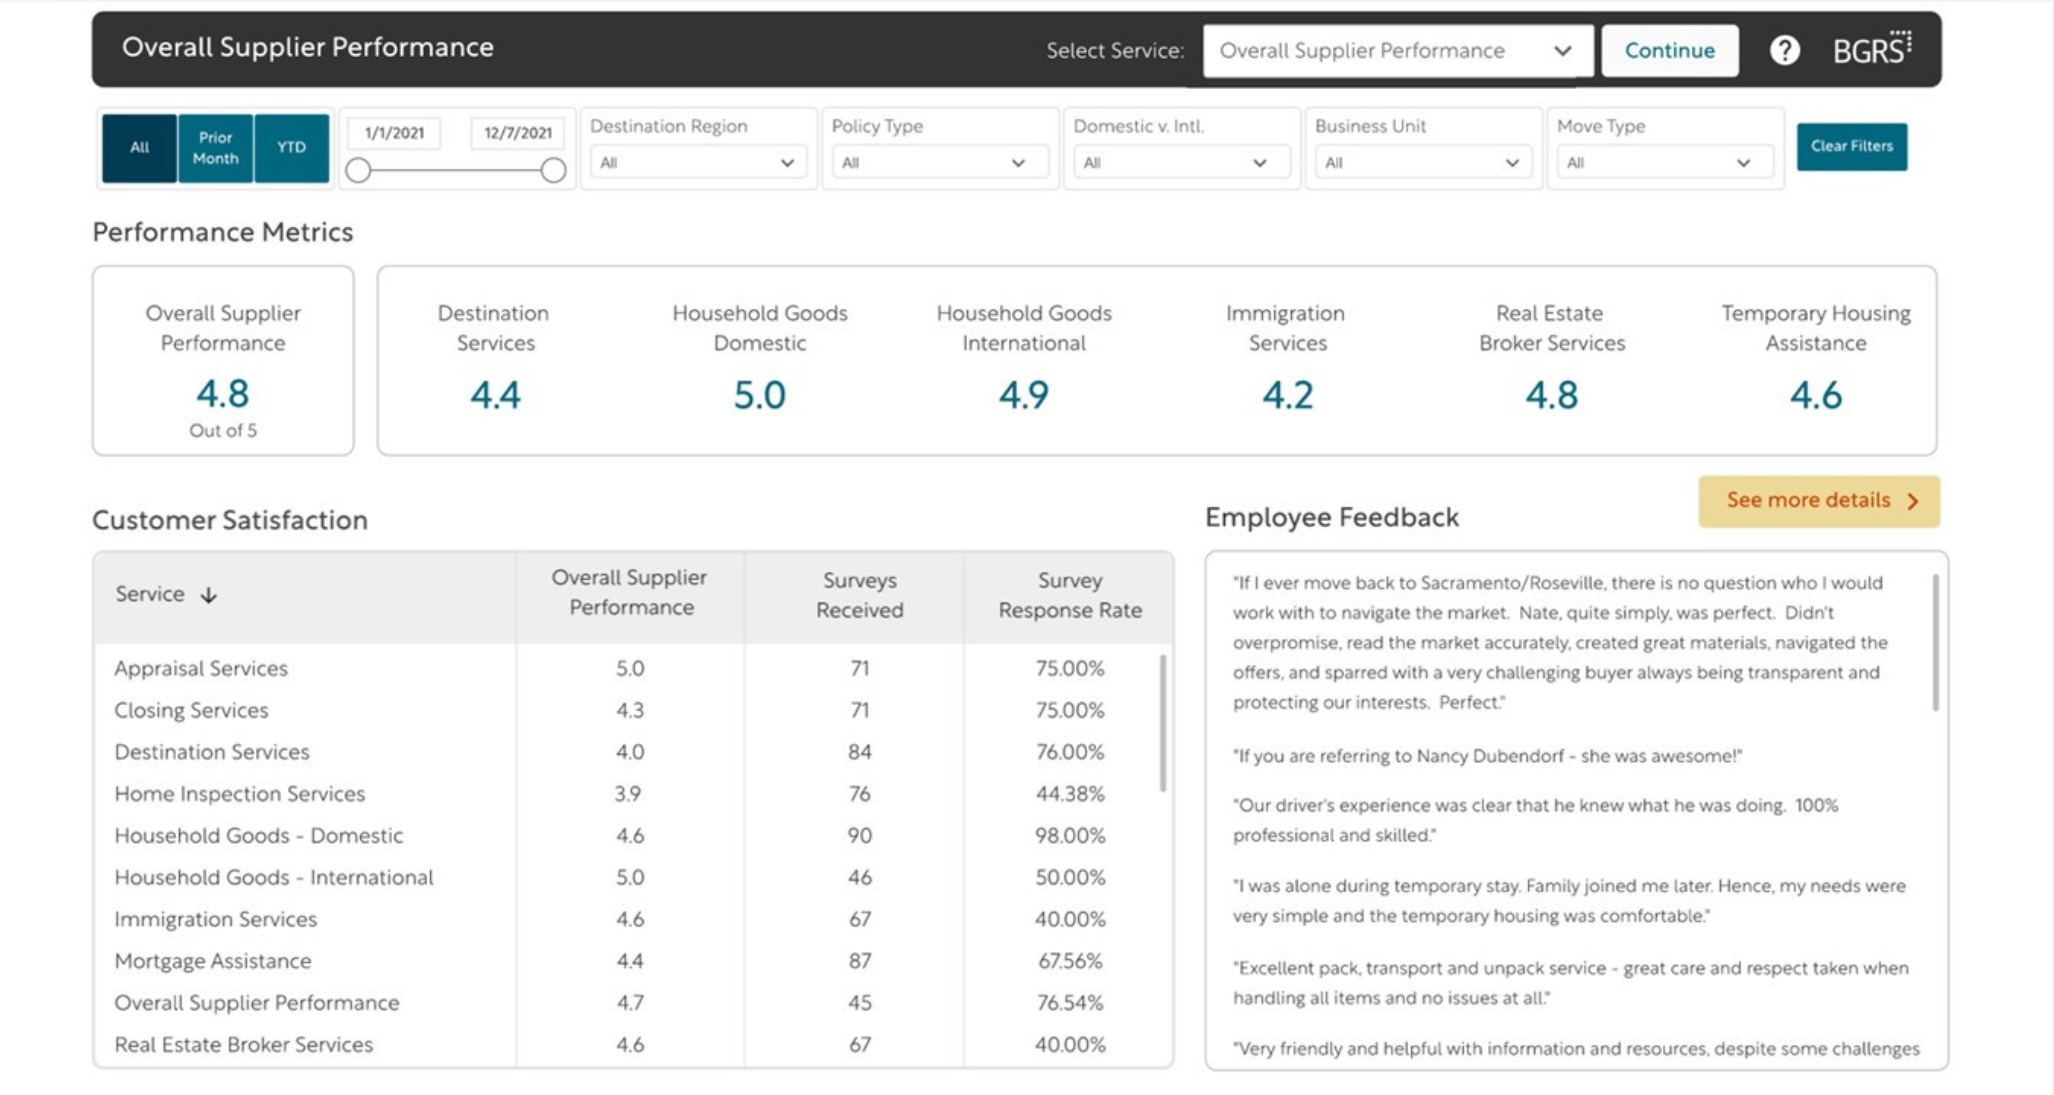Open See more details for Employee Feedback
2054x1095 pixels.
point(1818,501)
